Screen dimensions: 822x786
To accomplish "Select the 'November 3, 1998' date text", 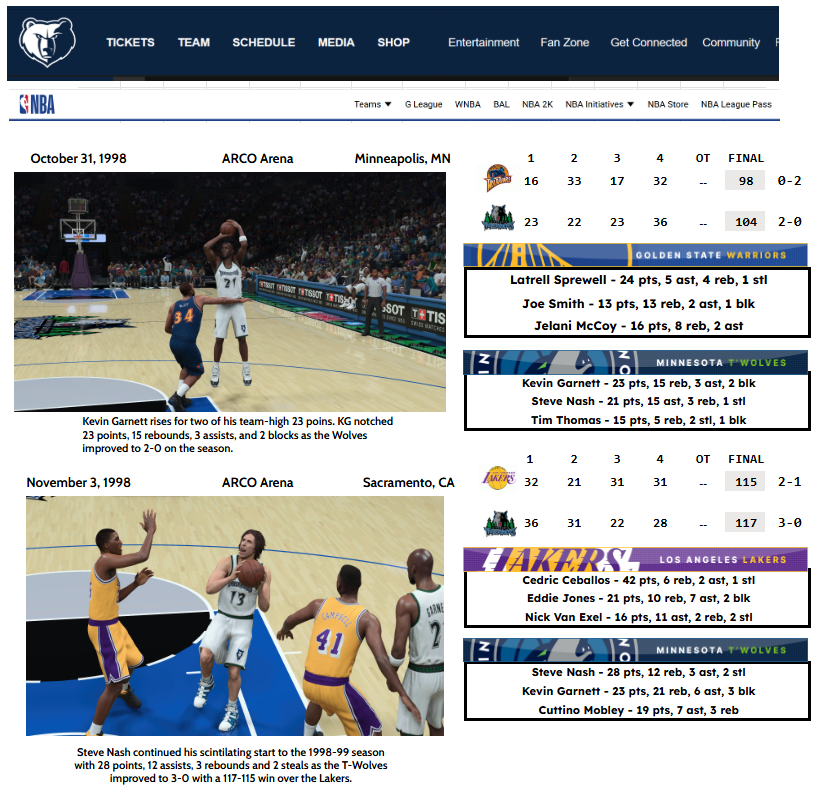I will tap(79, 482).
